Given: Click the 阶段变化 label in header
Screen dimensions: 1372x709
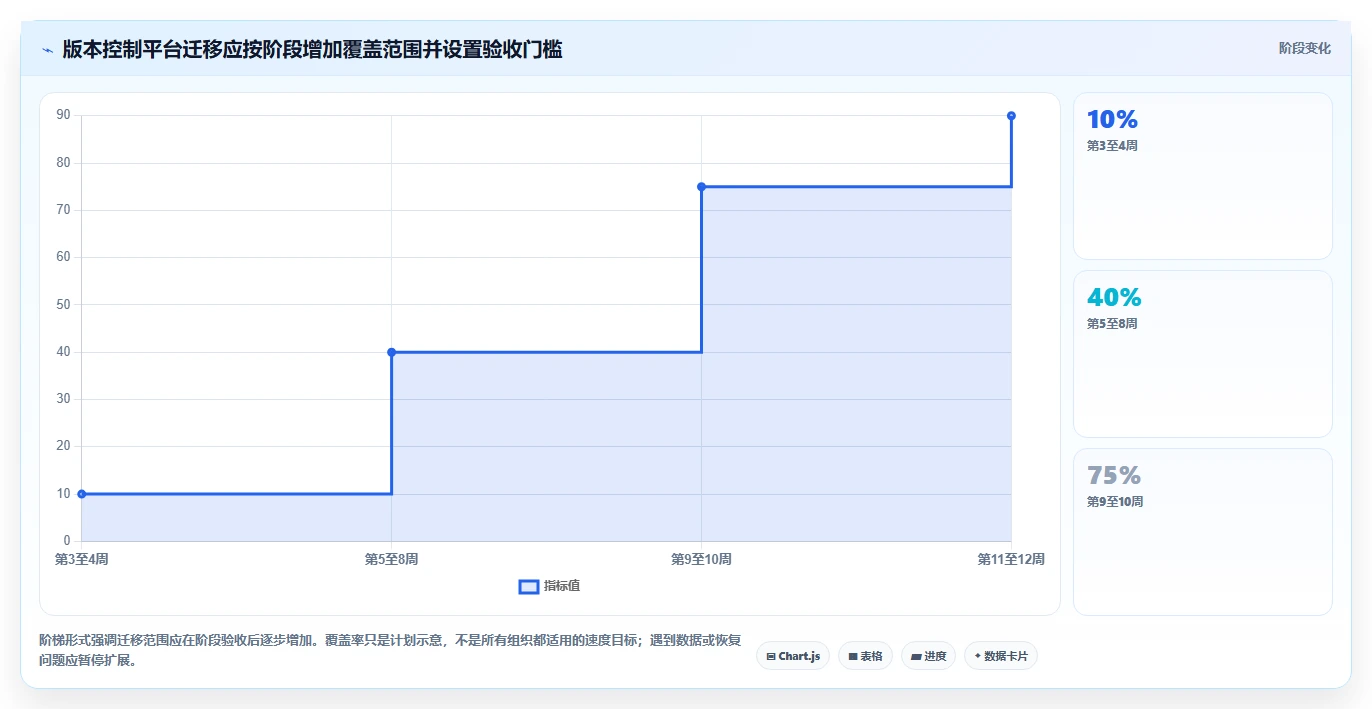Looking at the screenshot, I should (x=1304, y=48).
